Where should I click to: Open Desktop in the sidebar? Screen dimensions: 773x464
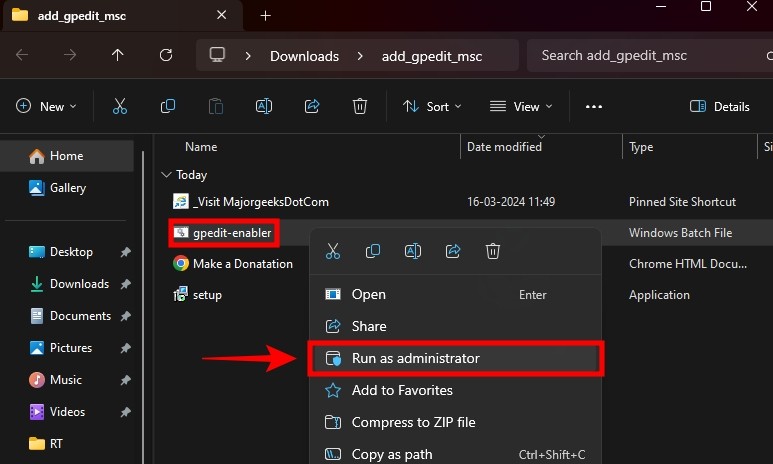coord(71,252)
